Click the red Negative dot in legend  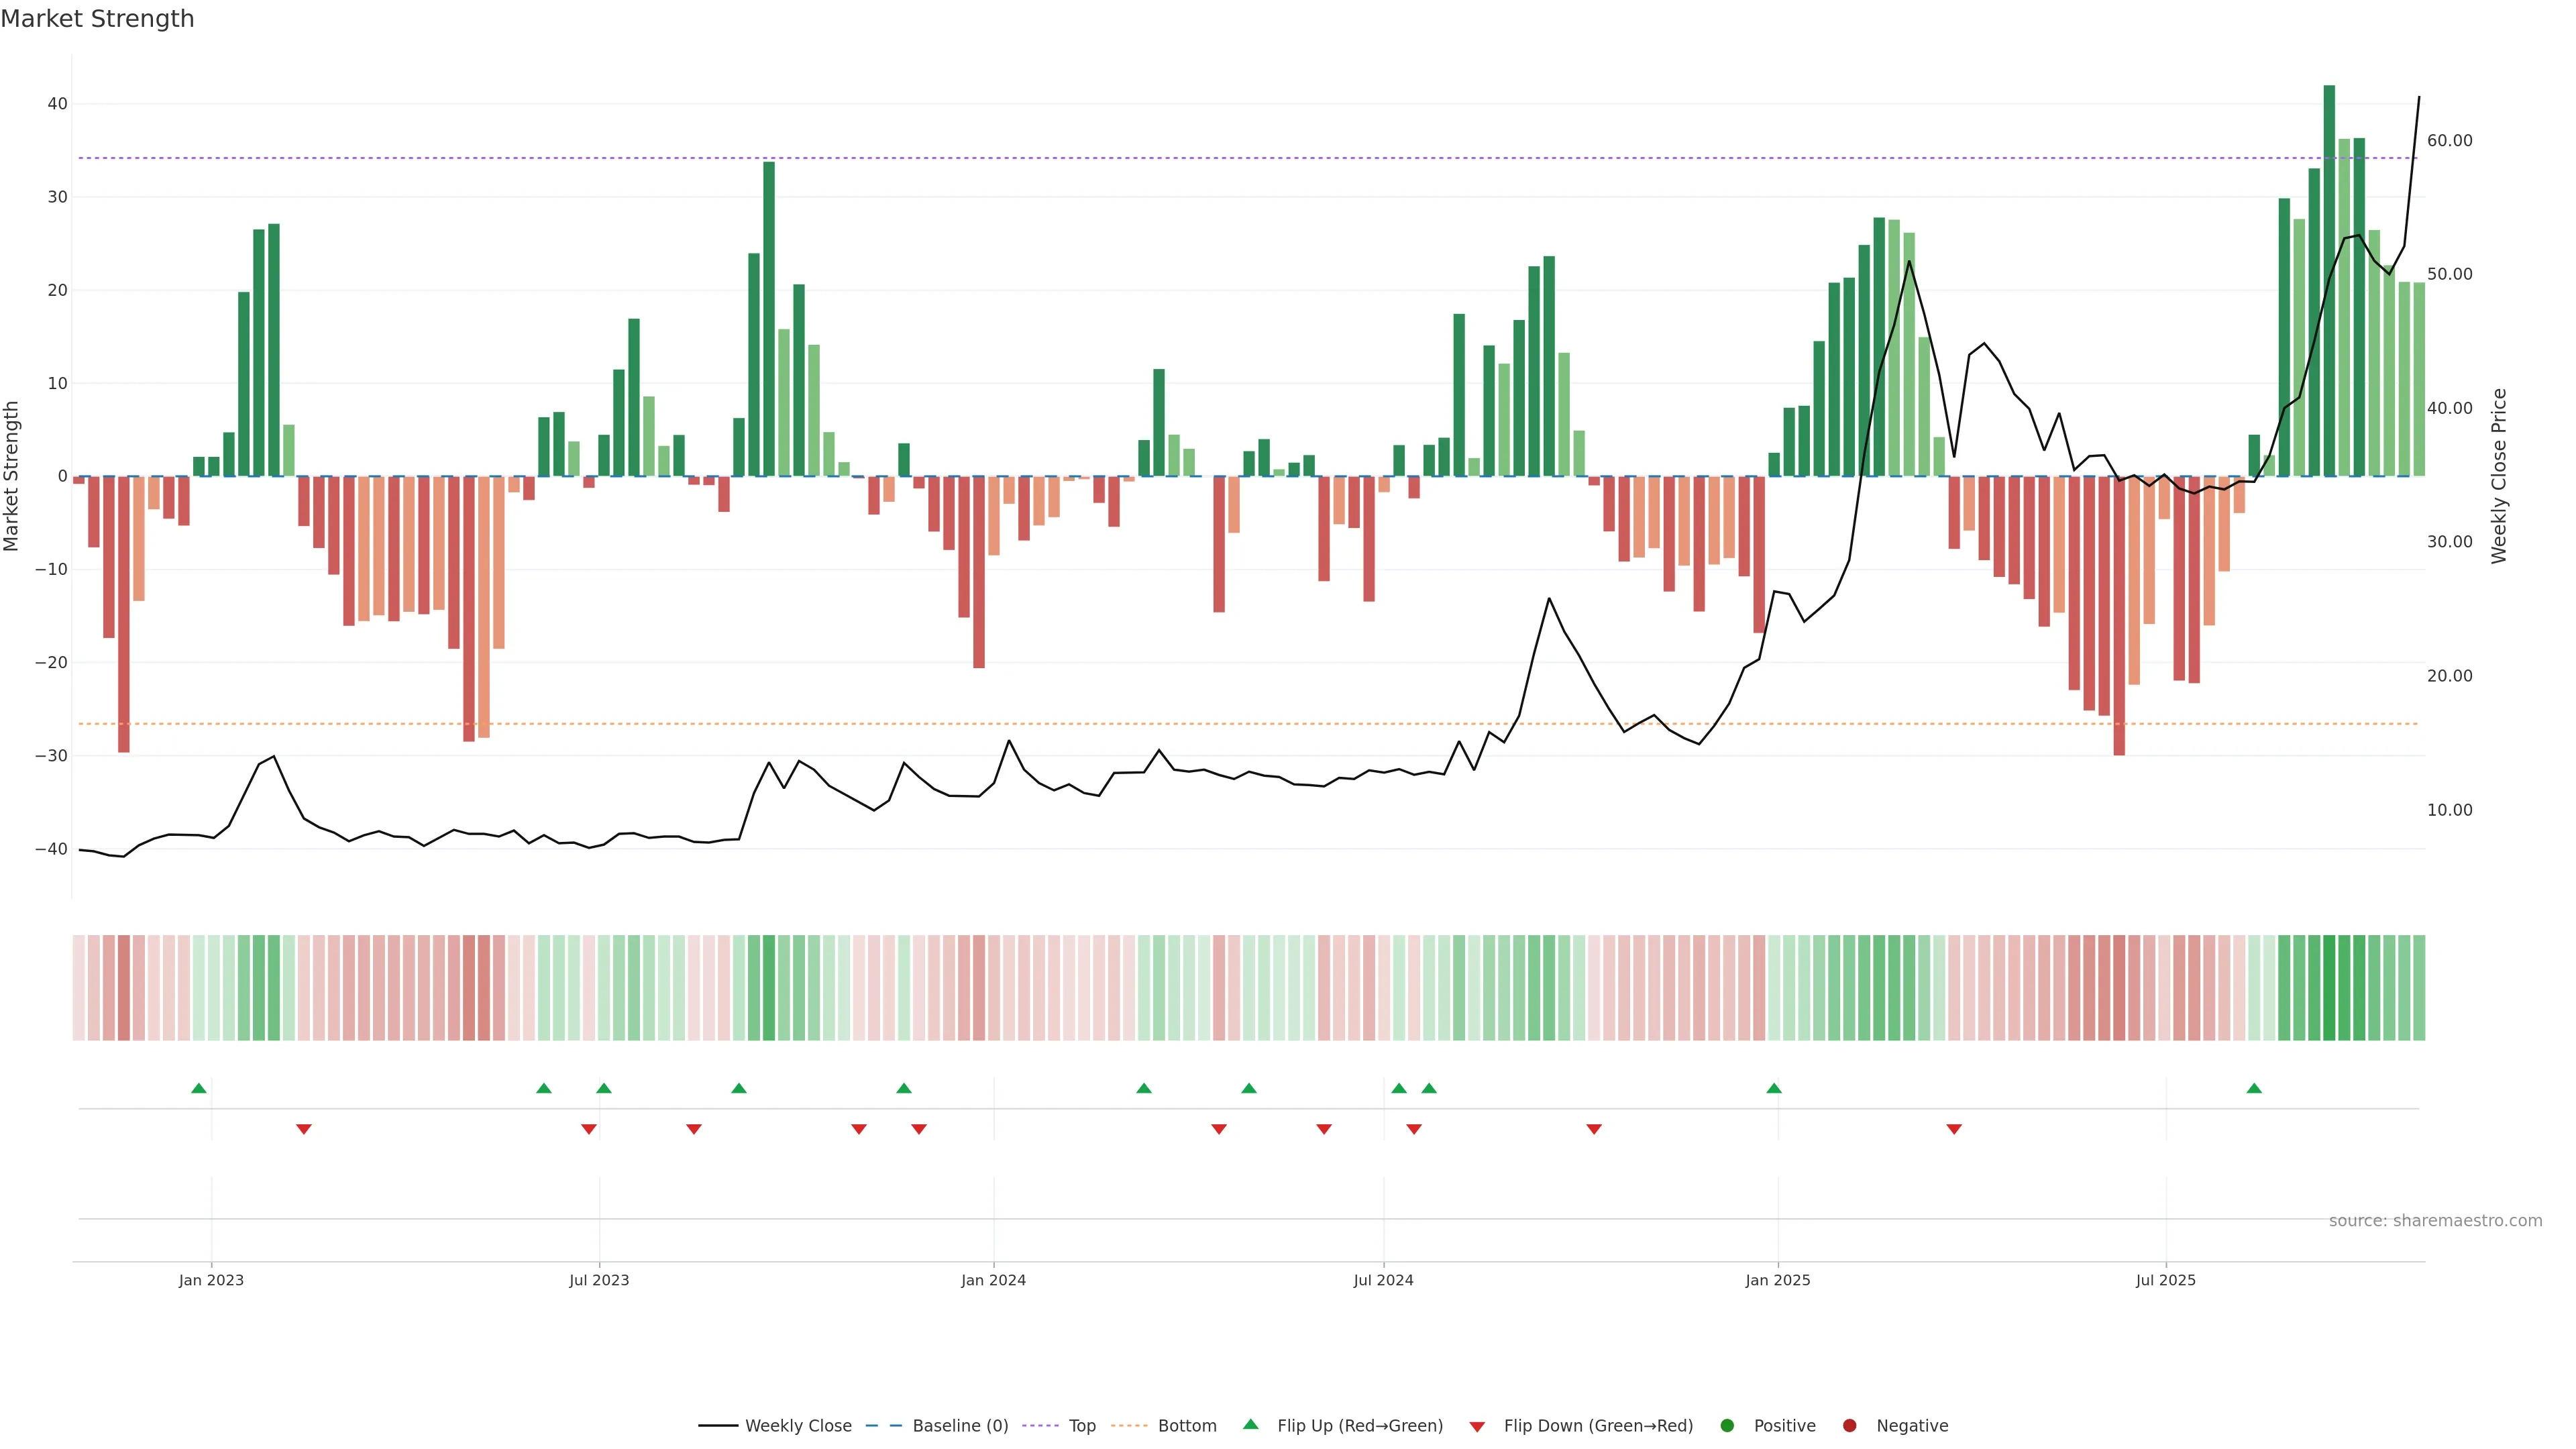click(1849, 1426)
